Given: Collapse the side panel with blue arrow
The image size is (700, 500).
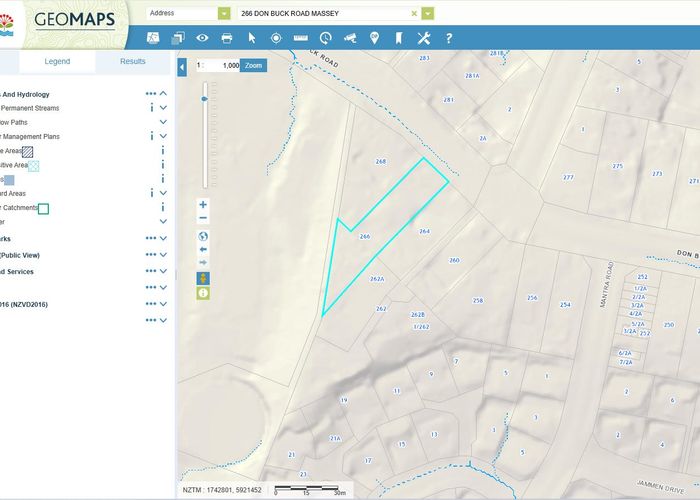Looking at the screenshot, I should point(182,67).
